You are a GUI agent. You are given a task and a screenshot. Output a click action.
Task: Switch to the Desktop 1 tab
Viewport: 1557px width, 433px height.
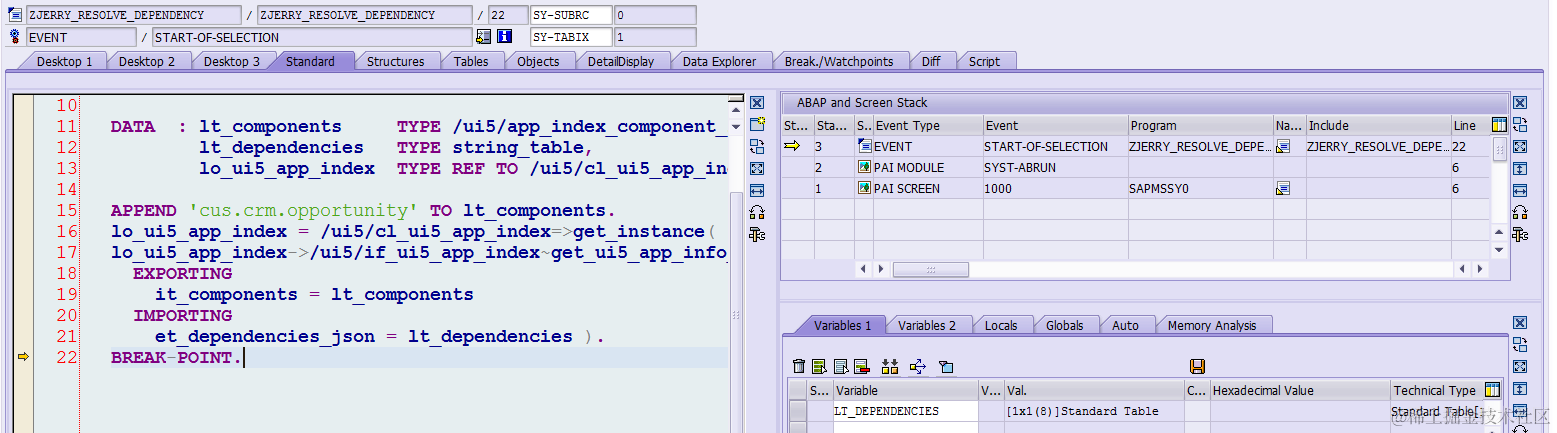pos(64,61)
